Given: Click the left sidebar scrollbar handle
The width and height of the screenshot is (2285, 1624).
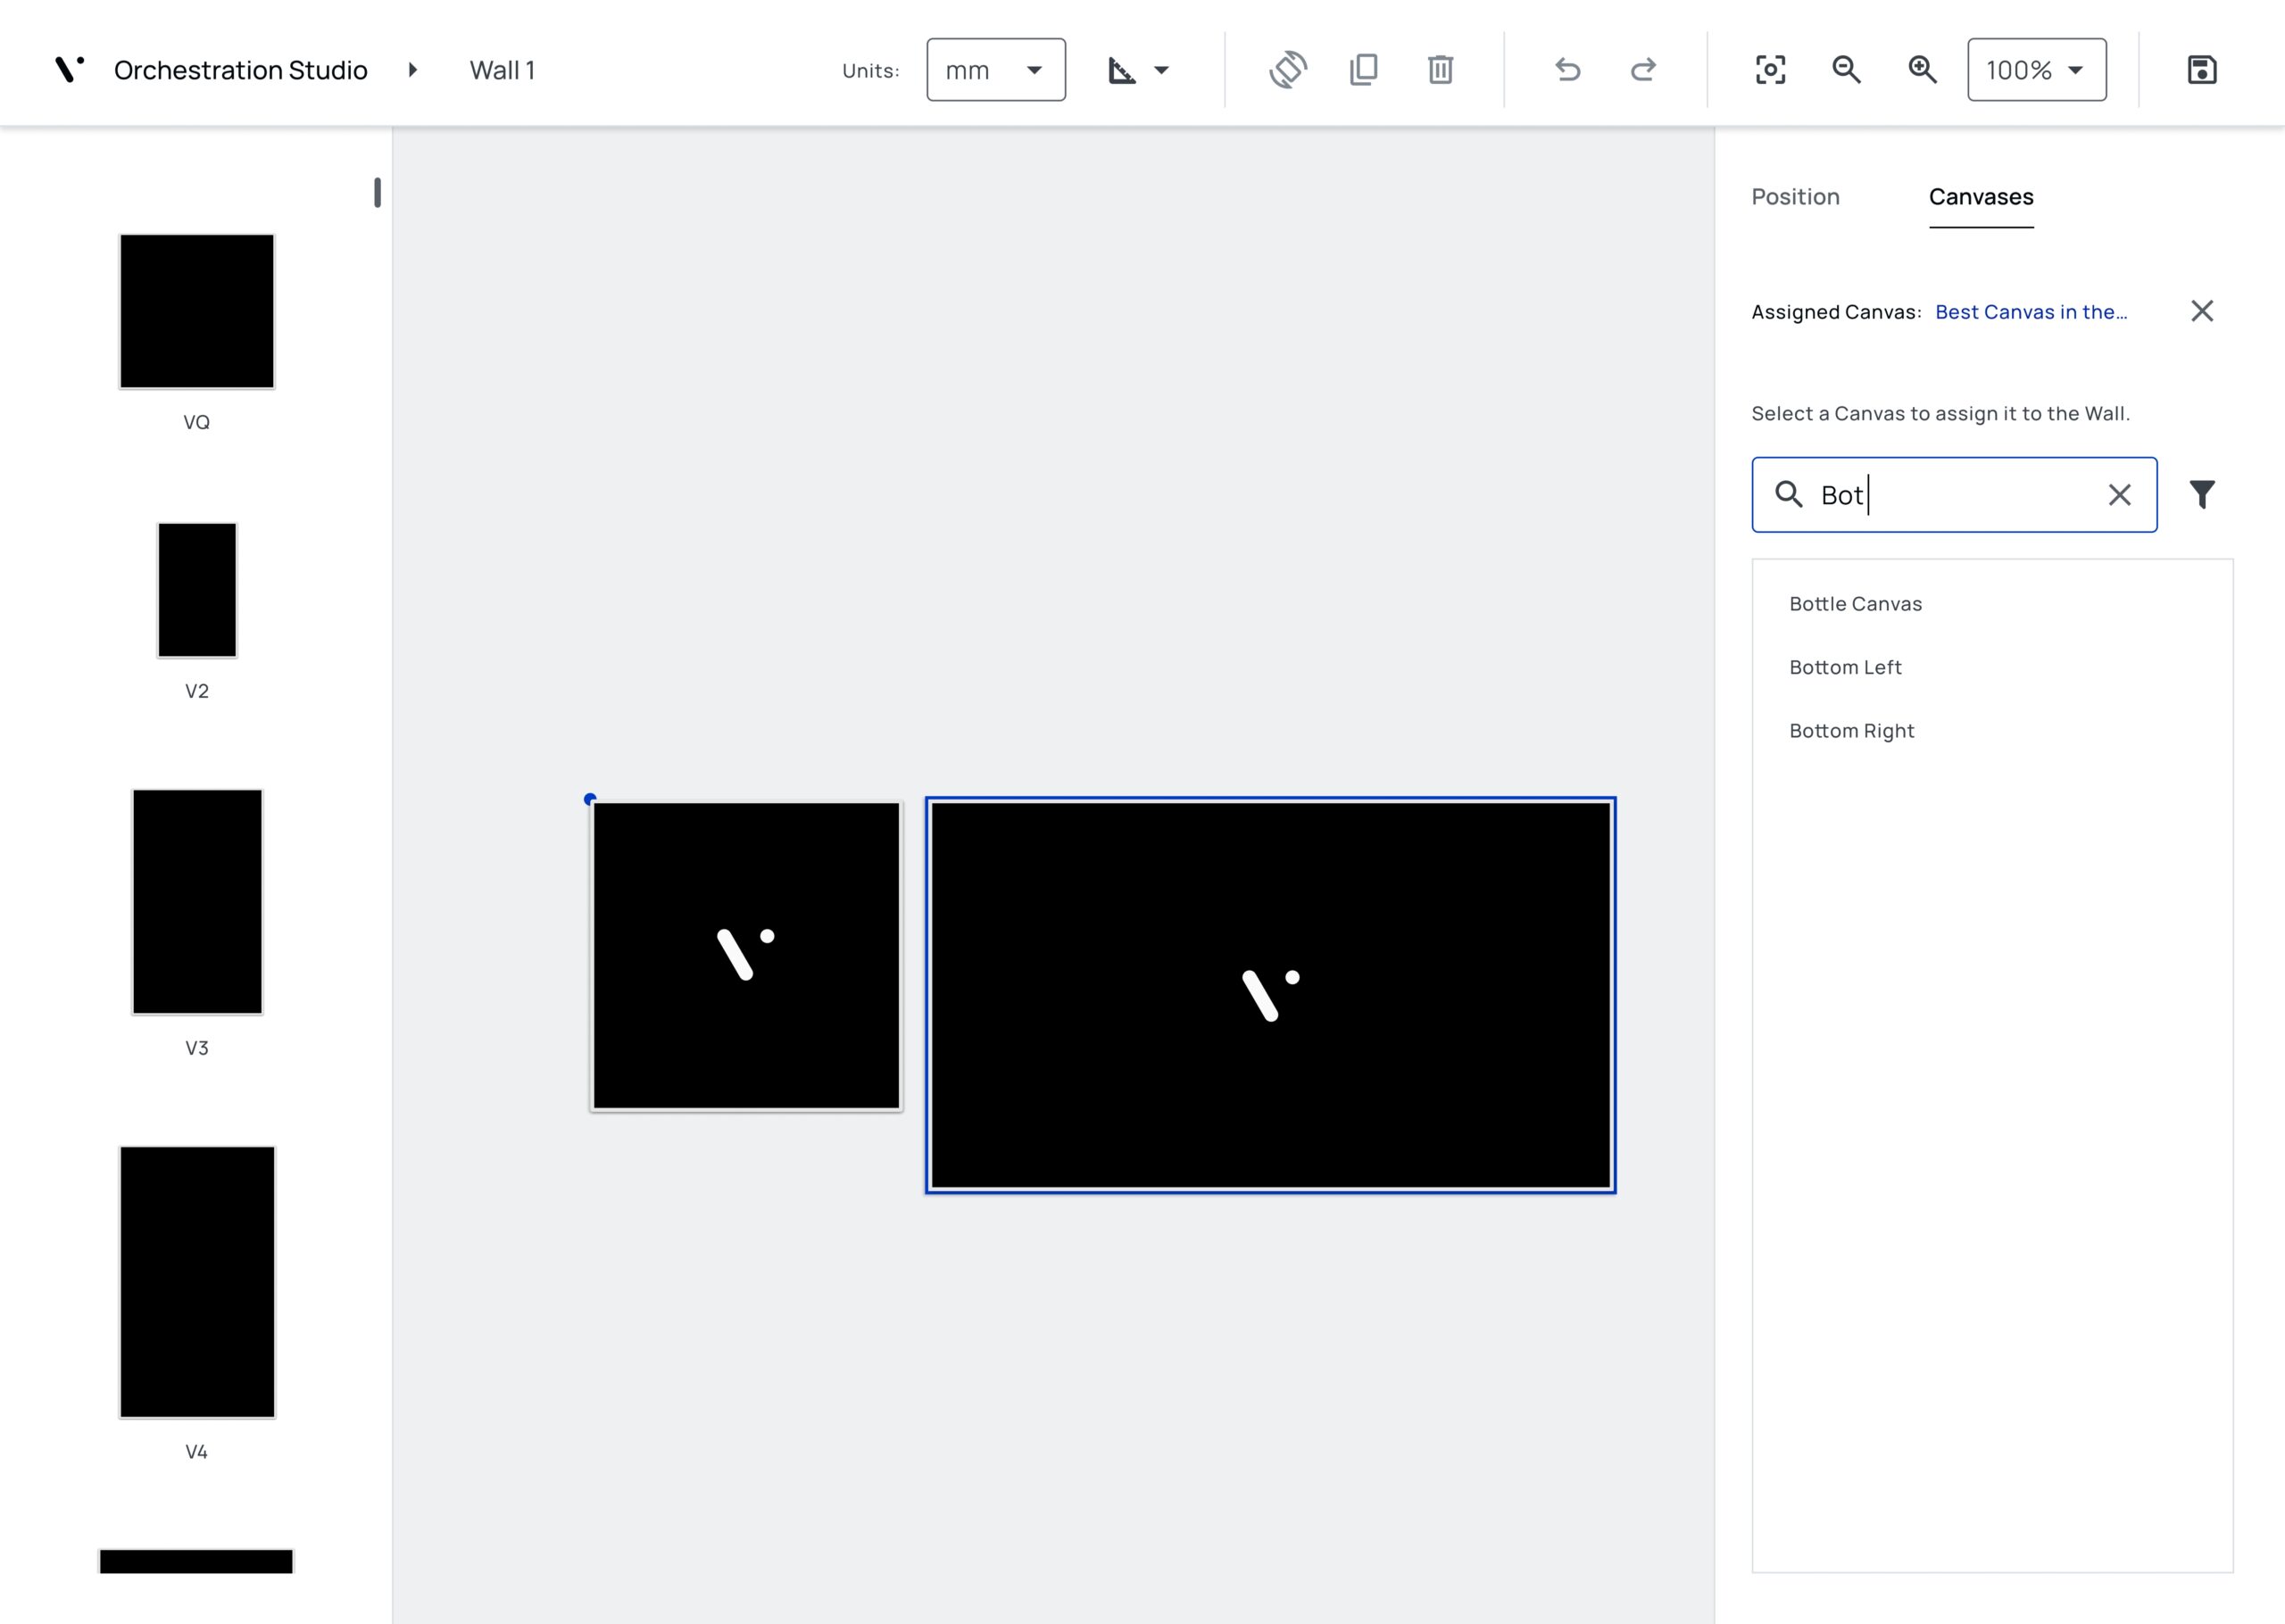Looking at the screenshot, I should coord(377,192).
